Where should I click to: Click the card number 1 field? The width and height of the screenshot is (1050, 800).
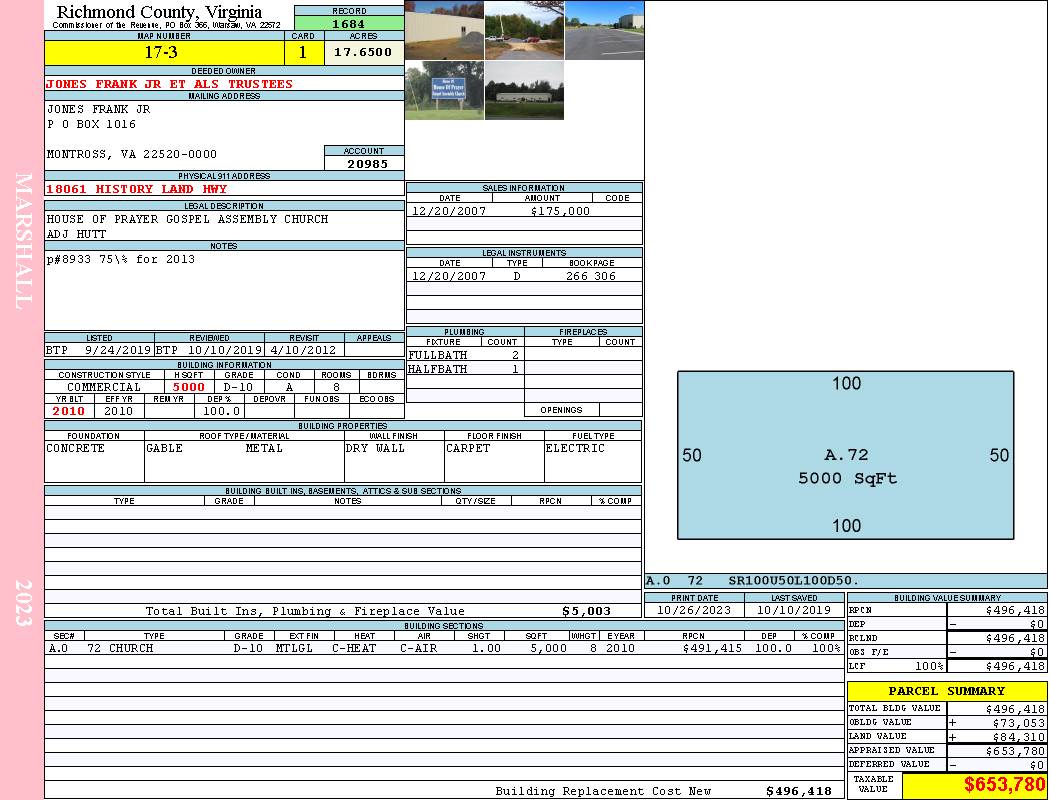point(303,52)
